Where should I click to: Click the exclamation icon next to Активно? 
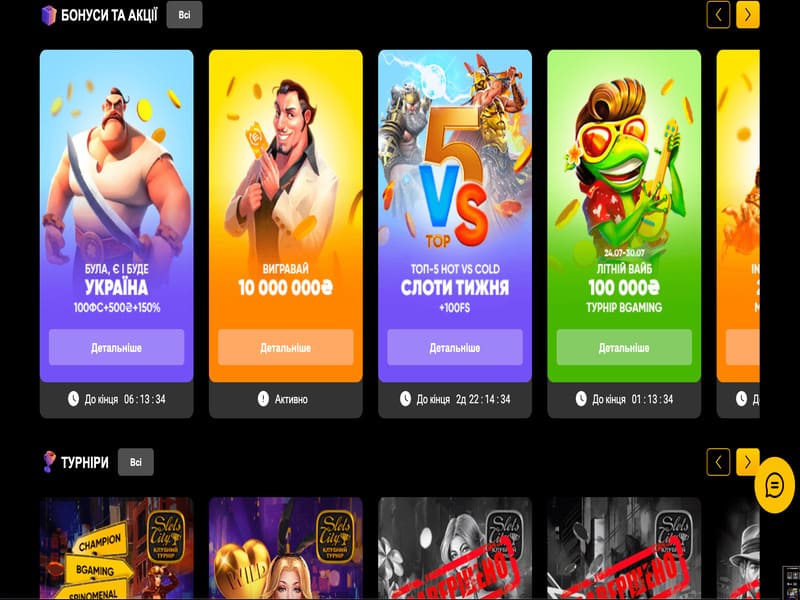coord(263,399)
